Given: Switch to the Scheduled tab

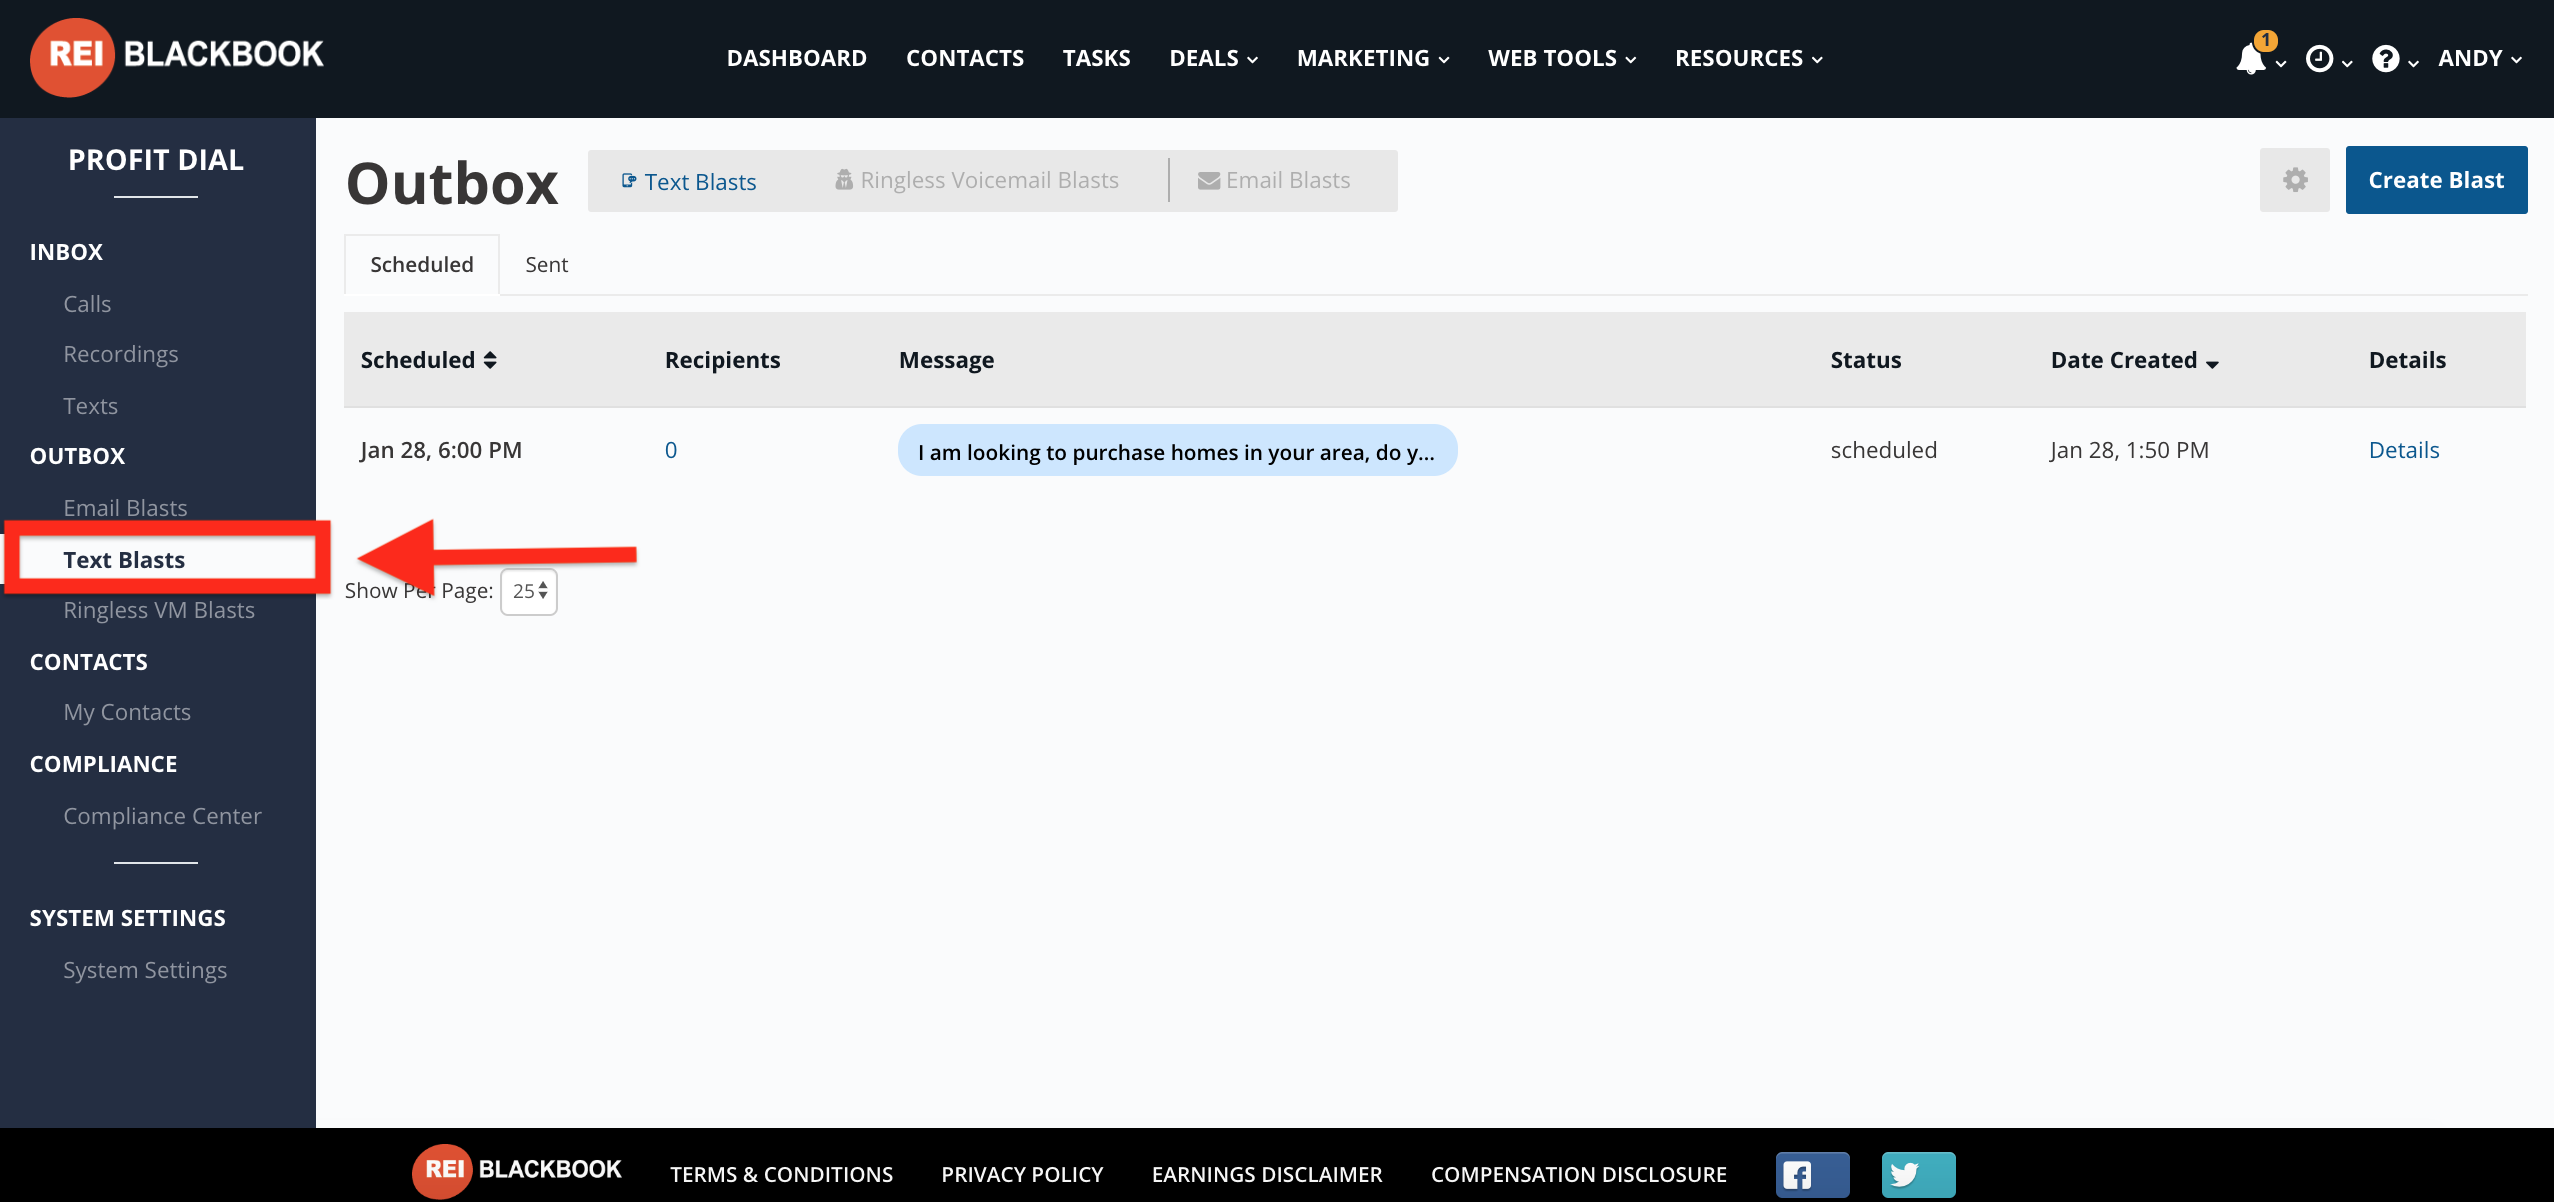Looking at the screenshot, I should pos(422,264).
